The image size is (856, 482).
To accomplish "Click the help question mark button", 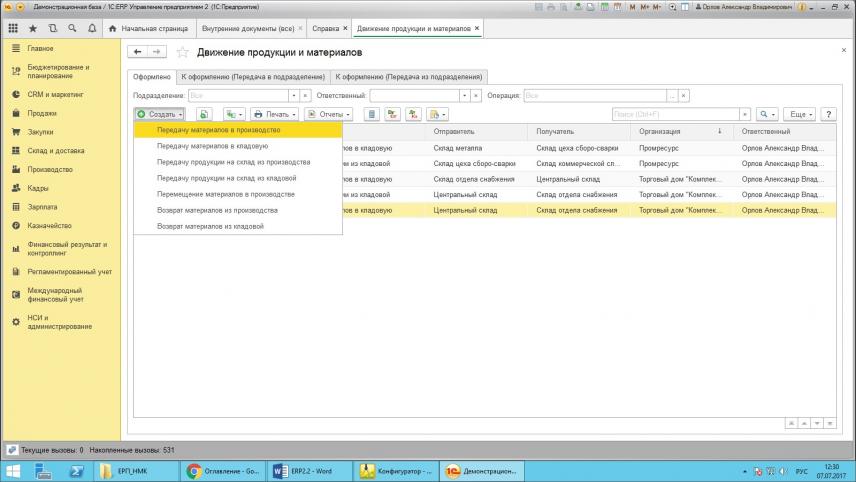I will pyautogui.click(x=828, y=114).
